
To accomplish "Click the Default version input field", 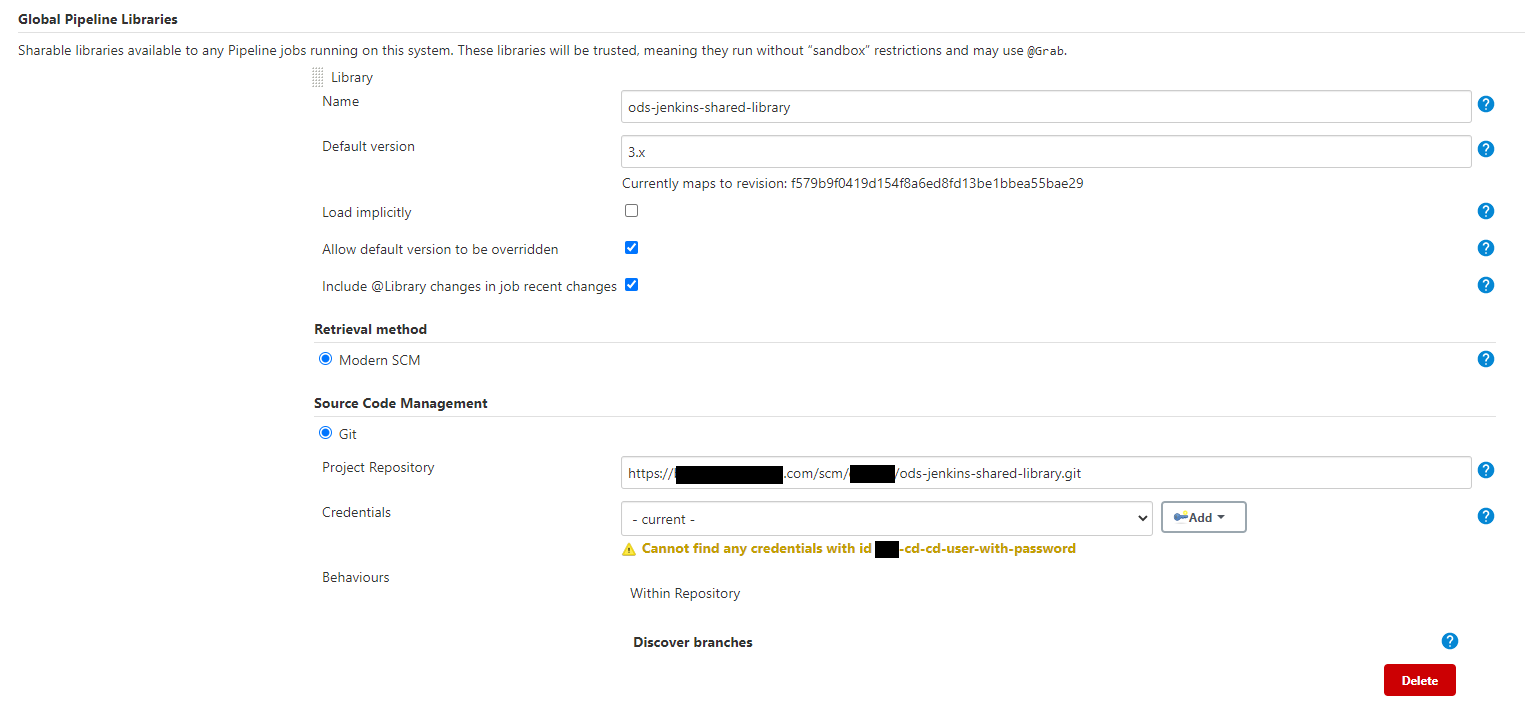I will point(1045,151).
